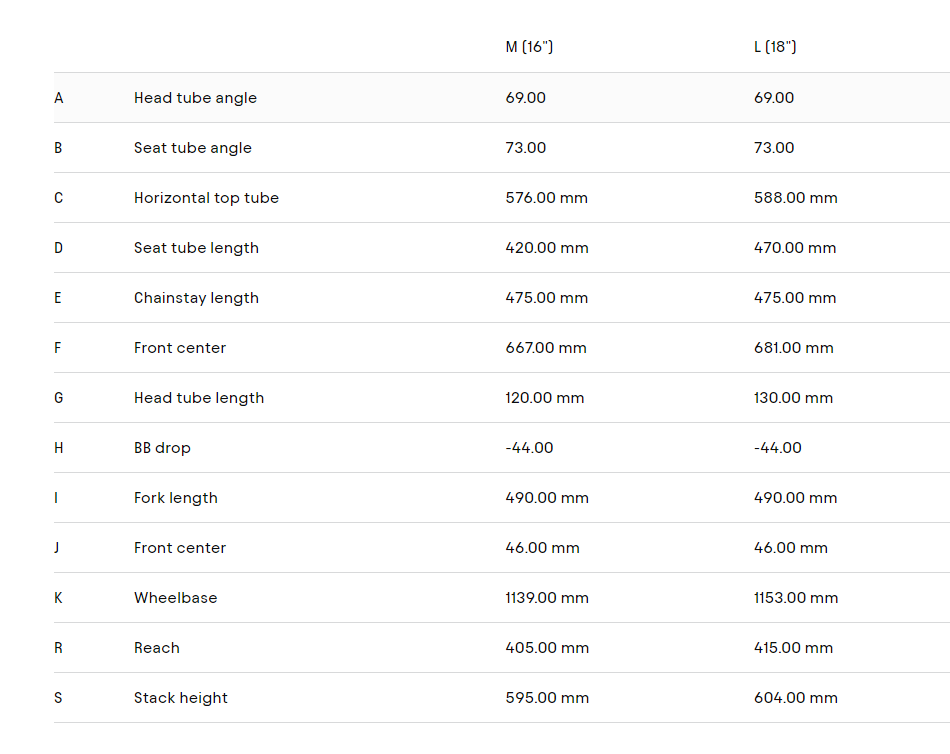The height and width of the screenshot is (754, 950).
Task: Select the Head tube length label
Action: click(199, 398)
